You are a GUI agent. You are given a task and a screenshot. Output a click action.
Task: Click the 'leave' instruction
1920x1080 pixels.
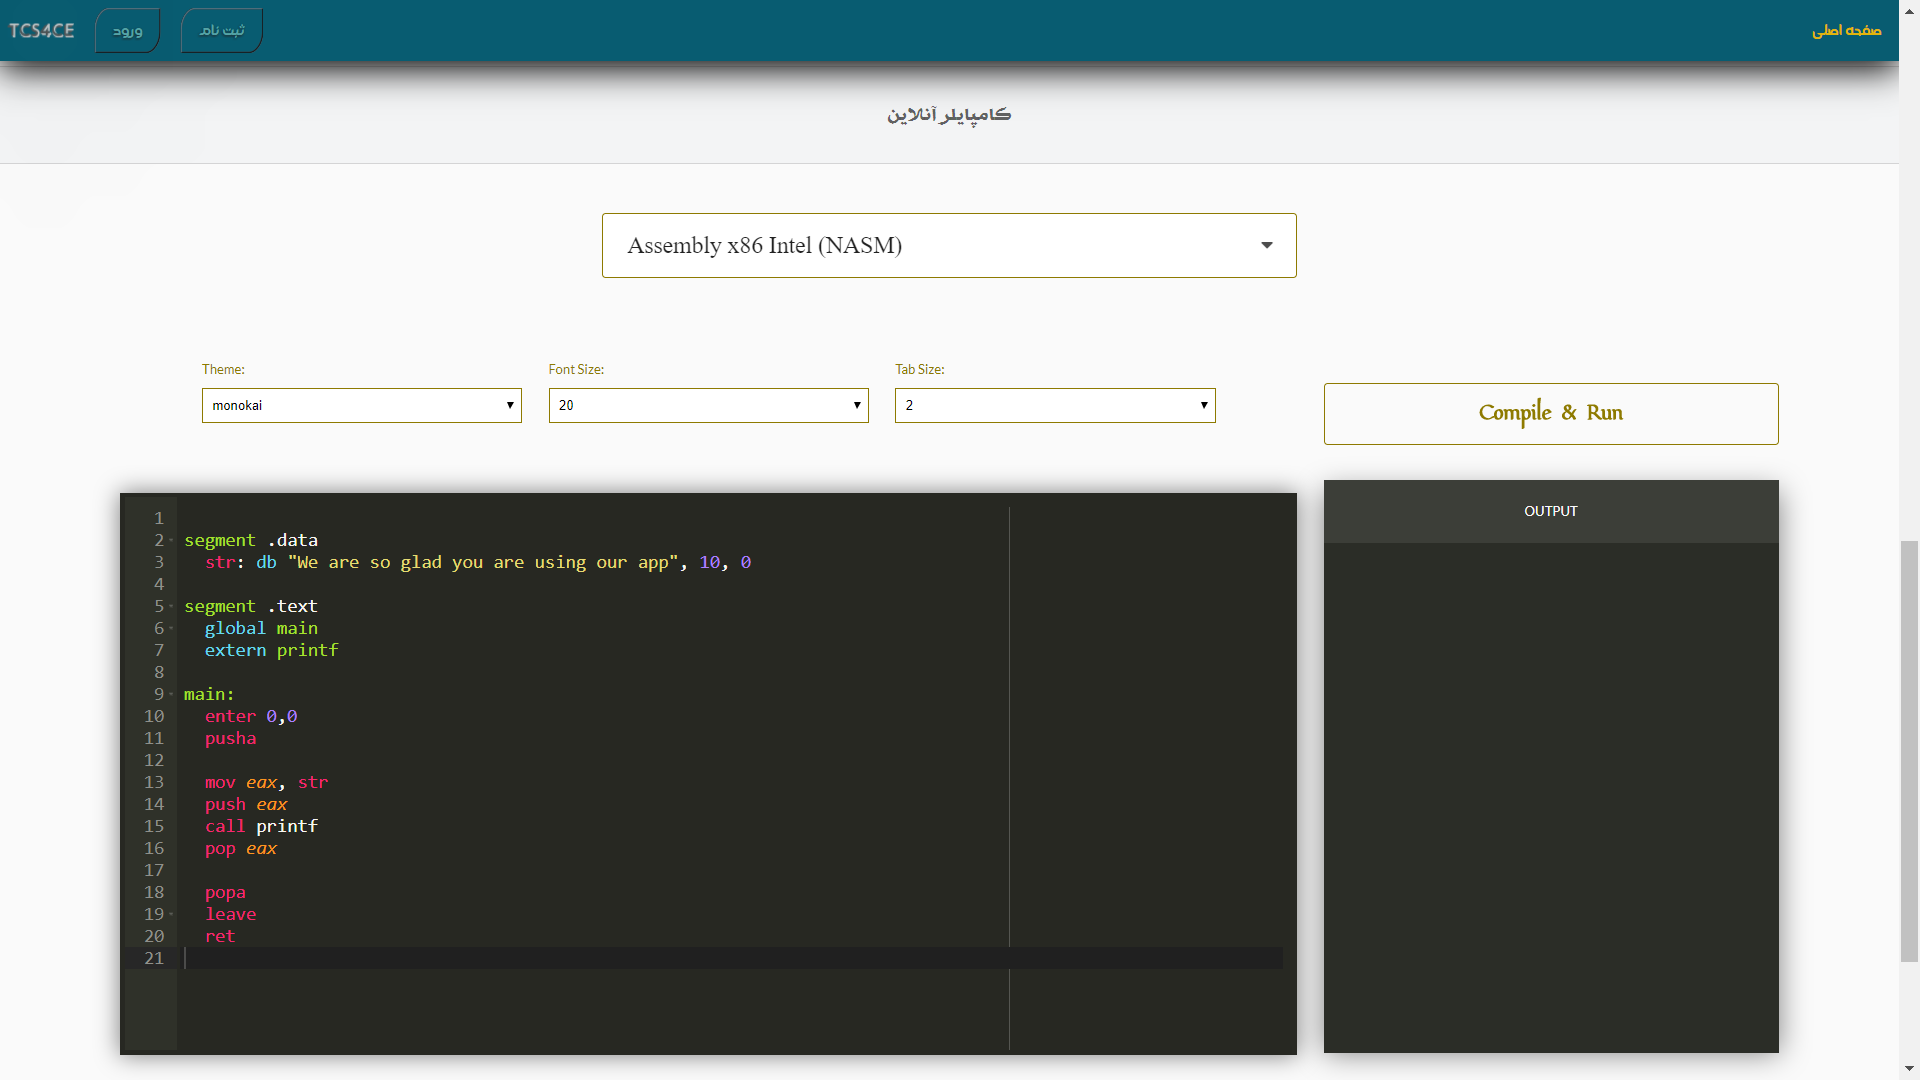pyautogui.click(x=230, y=914)
